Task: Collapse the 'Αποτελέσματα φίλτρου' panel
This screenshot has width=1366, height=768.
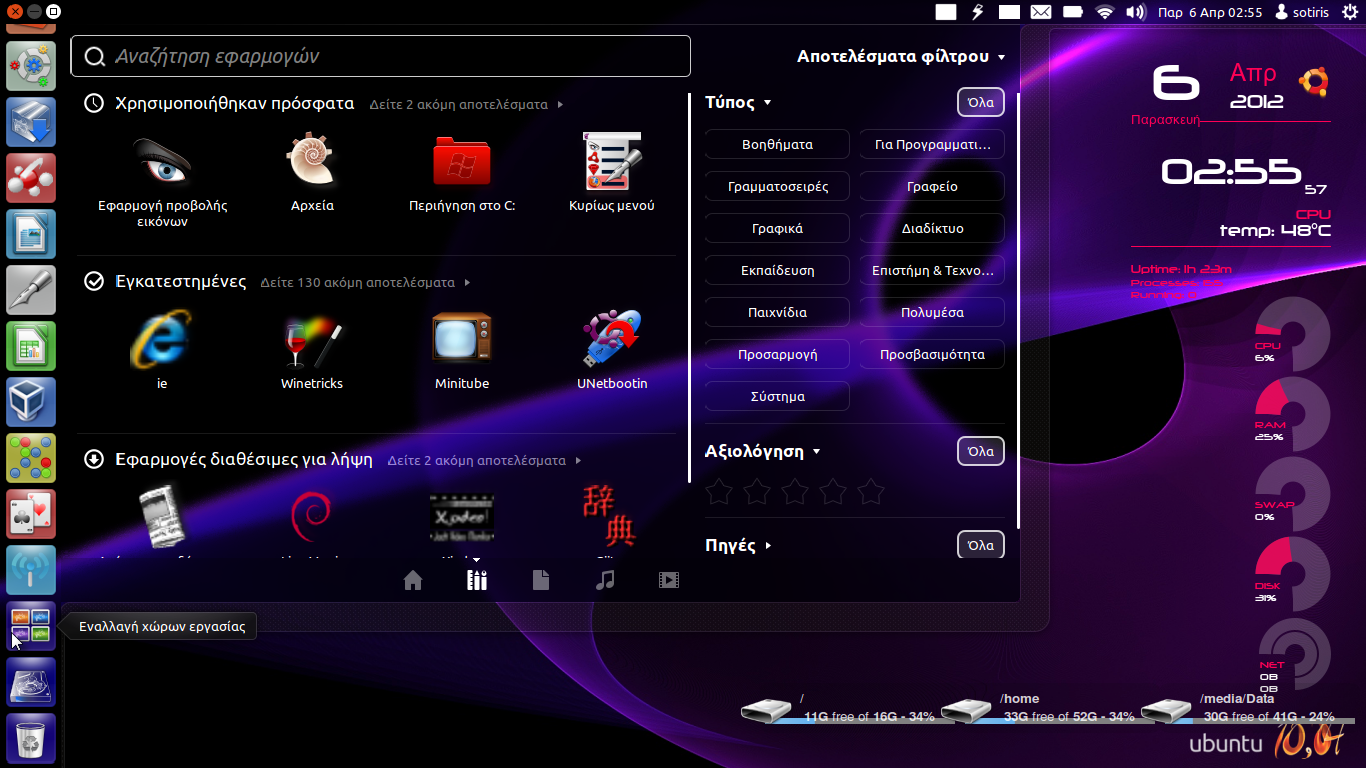Action: tap(900, 57)
